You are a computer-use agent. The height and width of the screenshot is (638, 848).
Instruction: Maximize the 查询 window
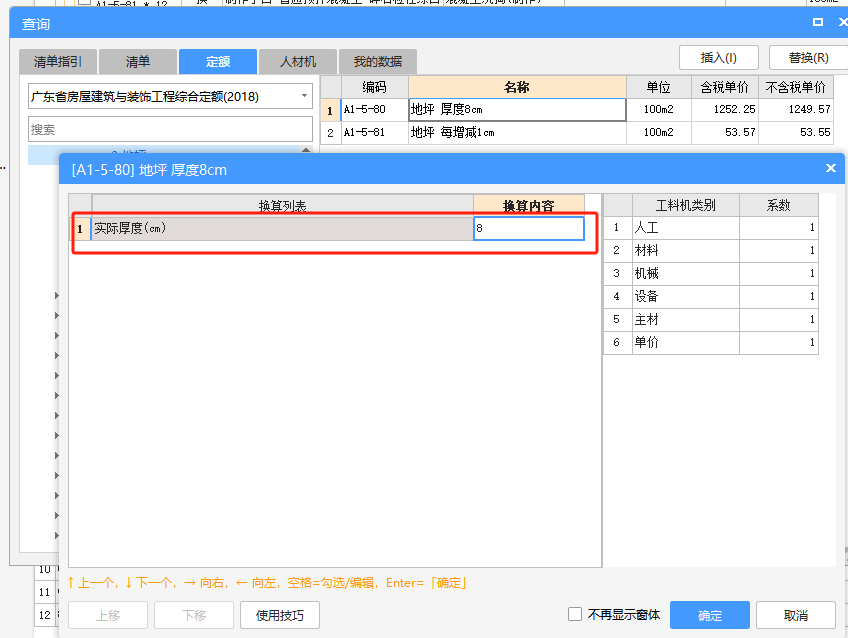pos(818,22)
